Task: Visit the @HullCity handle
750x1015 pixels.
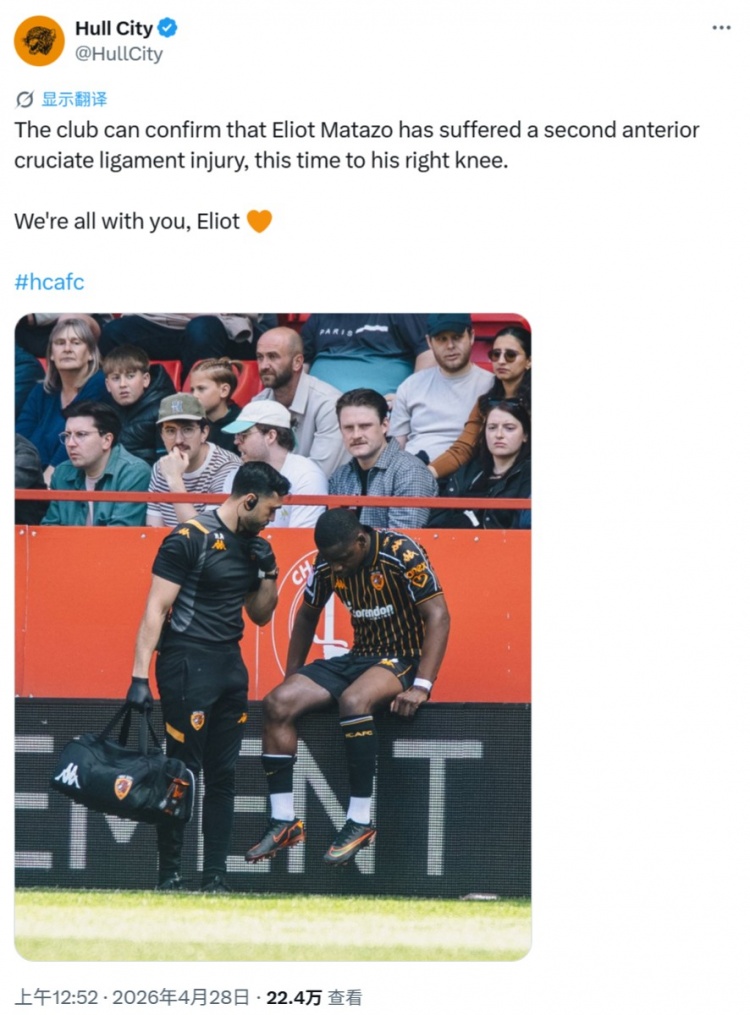Action: tap(119, 54)
